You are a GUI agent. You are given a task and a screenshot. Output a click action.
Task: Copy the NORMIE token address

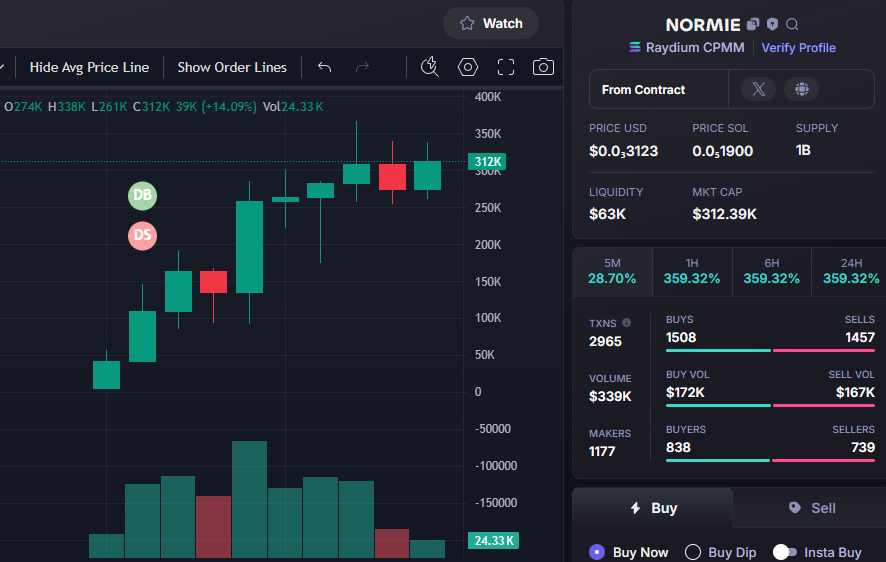[x=753, y=24]
